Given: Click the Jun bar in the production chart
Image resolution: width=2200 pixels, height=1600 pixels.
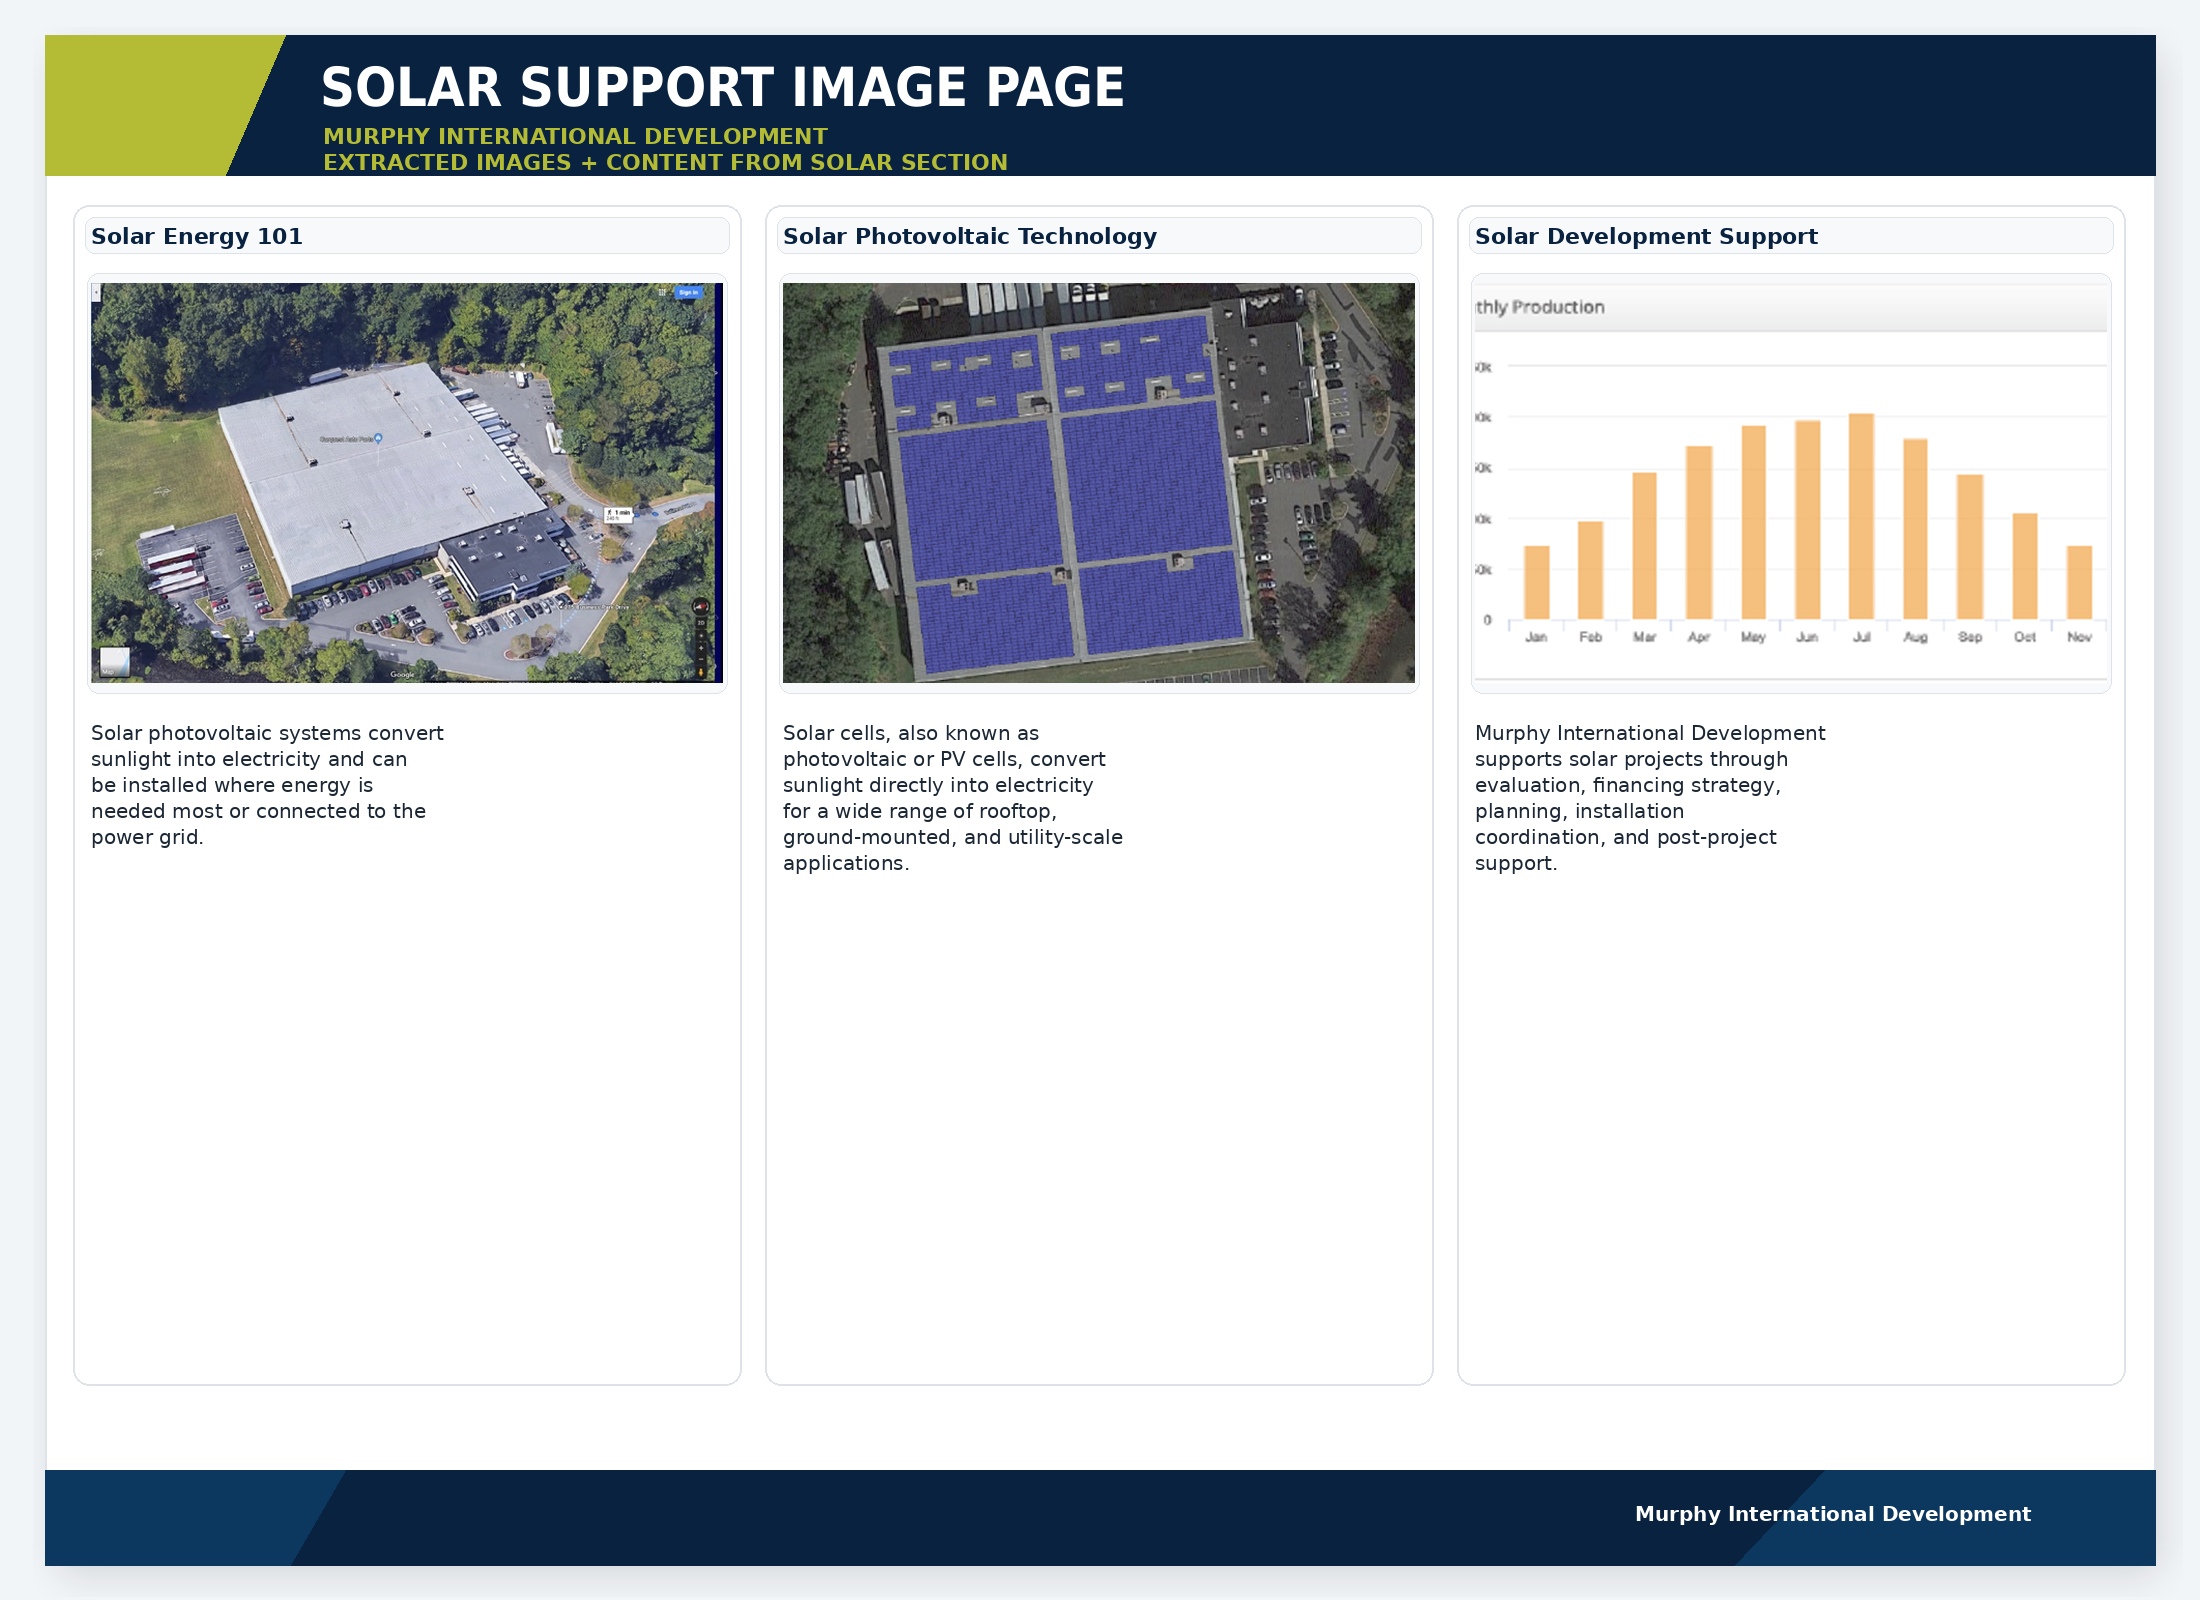Looking at the screenshot, I should coord(1807,520).
